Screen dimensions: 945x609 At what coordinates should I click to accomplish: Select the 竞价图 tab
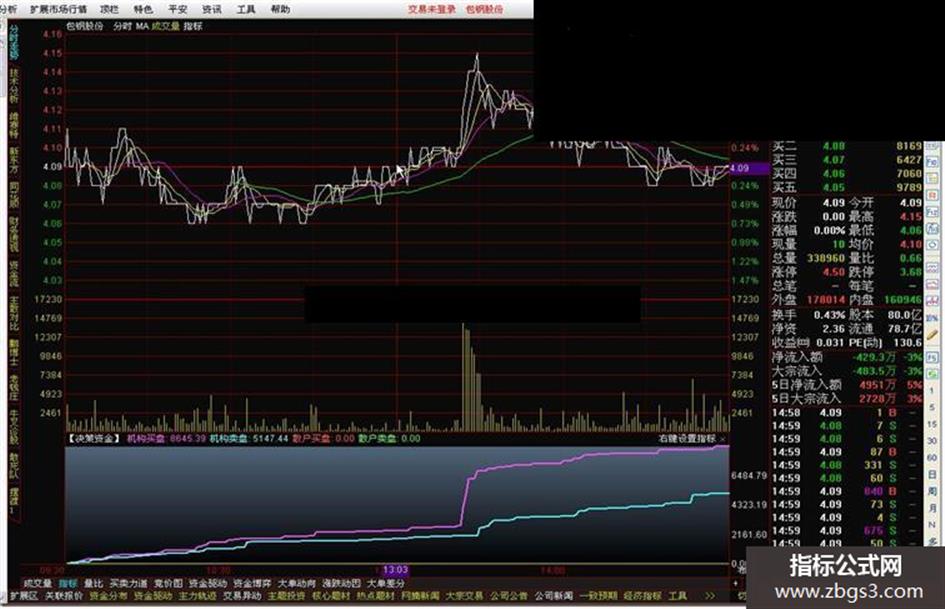coord(168,584)
